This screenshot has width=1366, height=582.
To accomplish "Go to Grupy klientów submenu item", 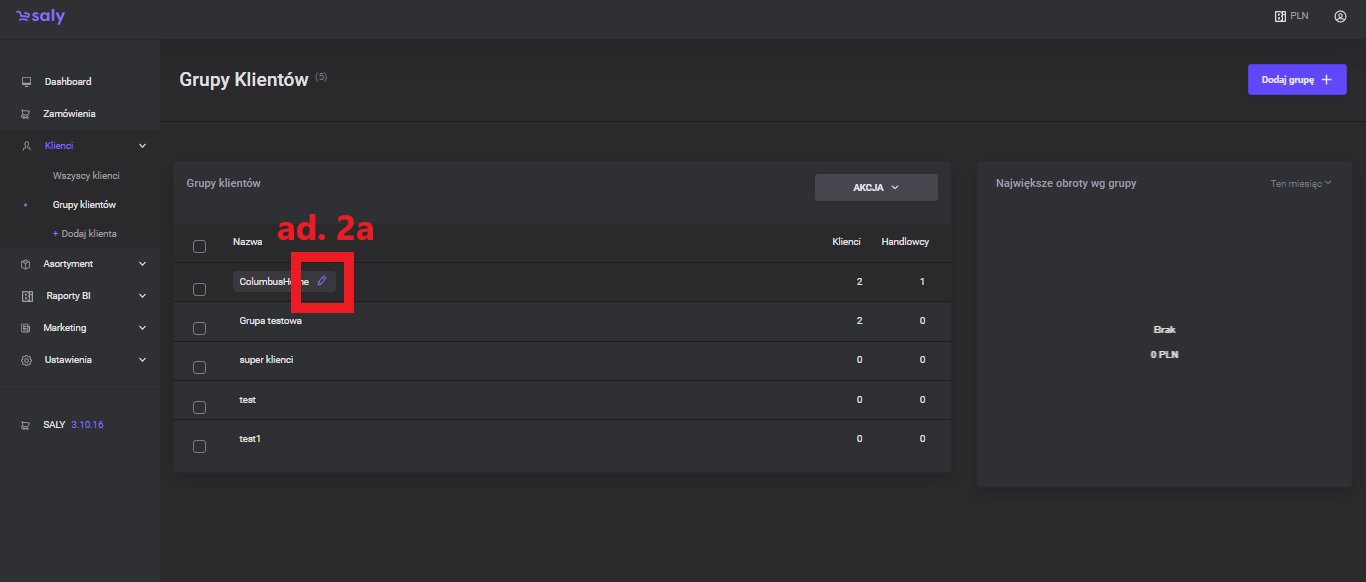I will (x=84, y=205).
